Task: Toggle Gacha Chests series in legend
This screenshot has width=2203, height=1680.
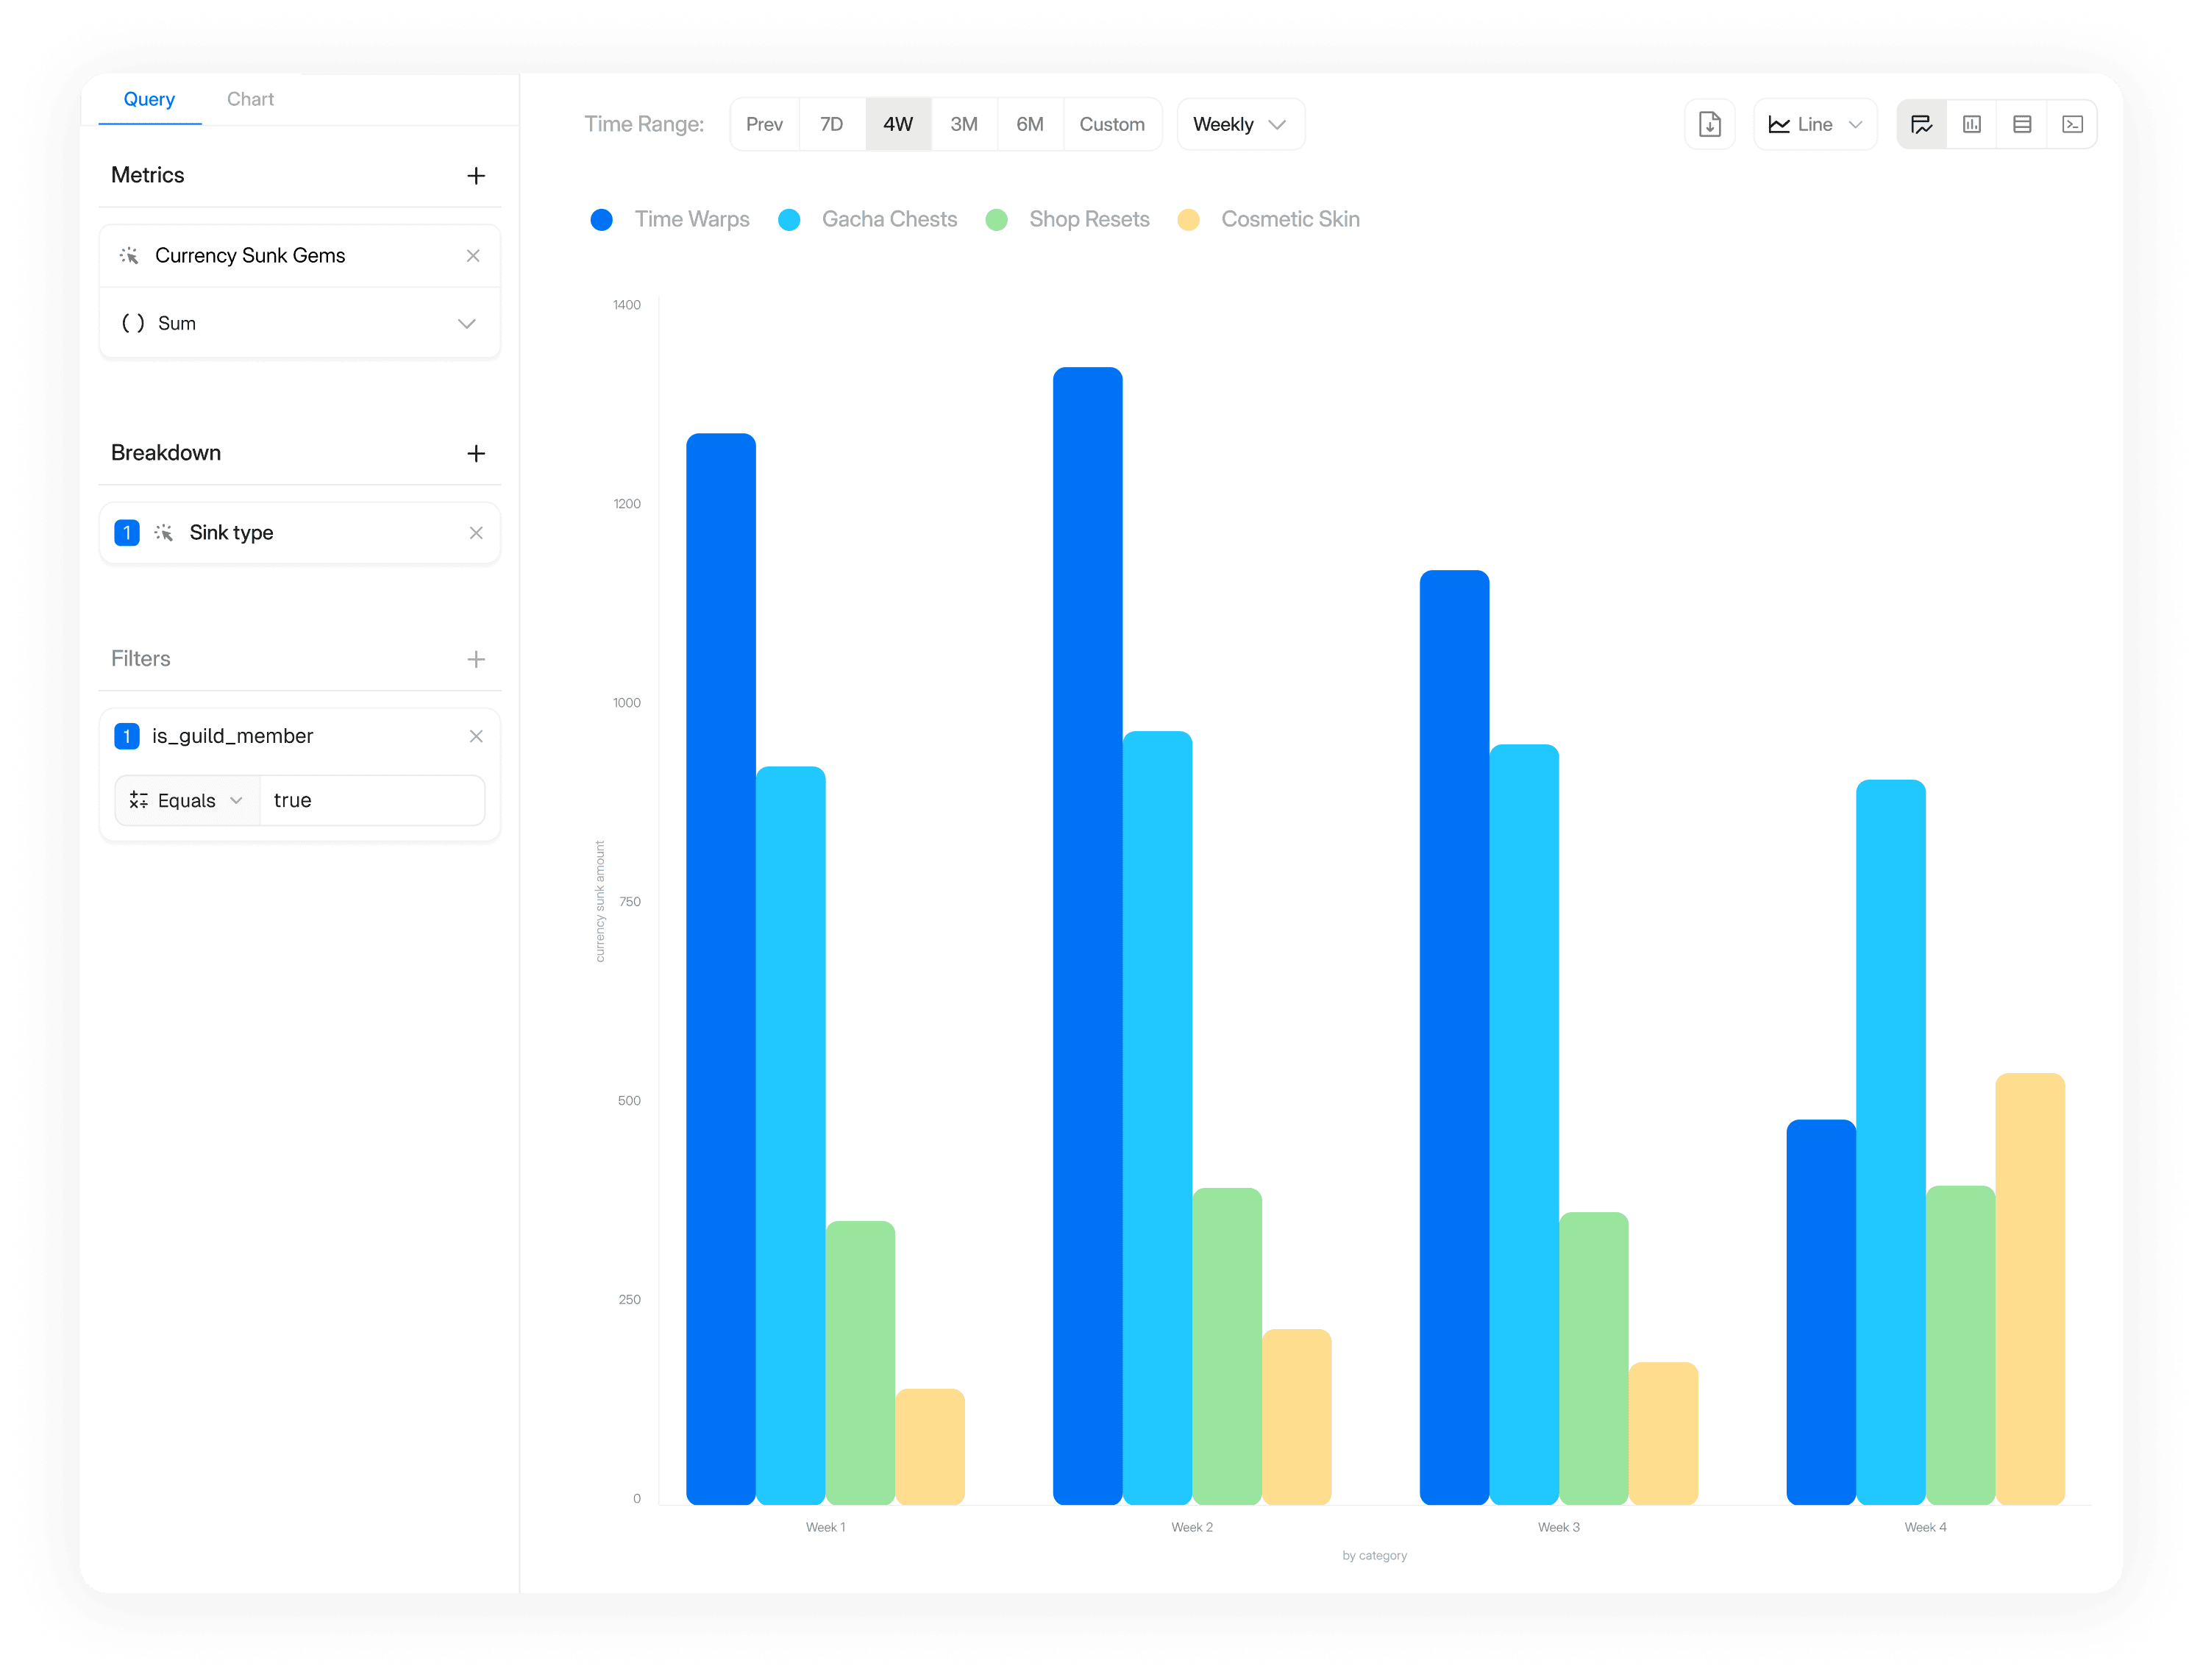Action: (x=867, y=219)
